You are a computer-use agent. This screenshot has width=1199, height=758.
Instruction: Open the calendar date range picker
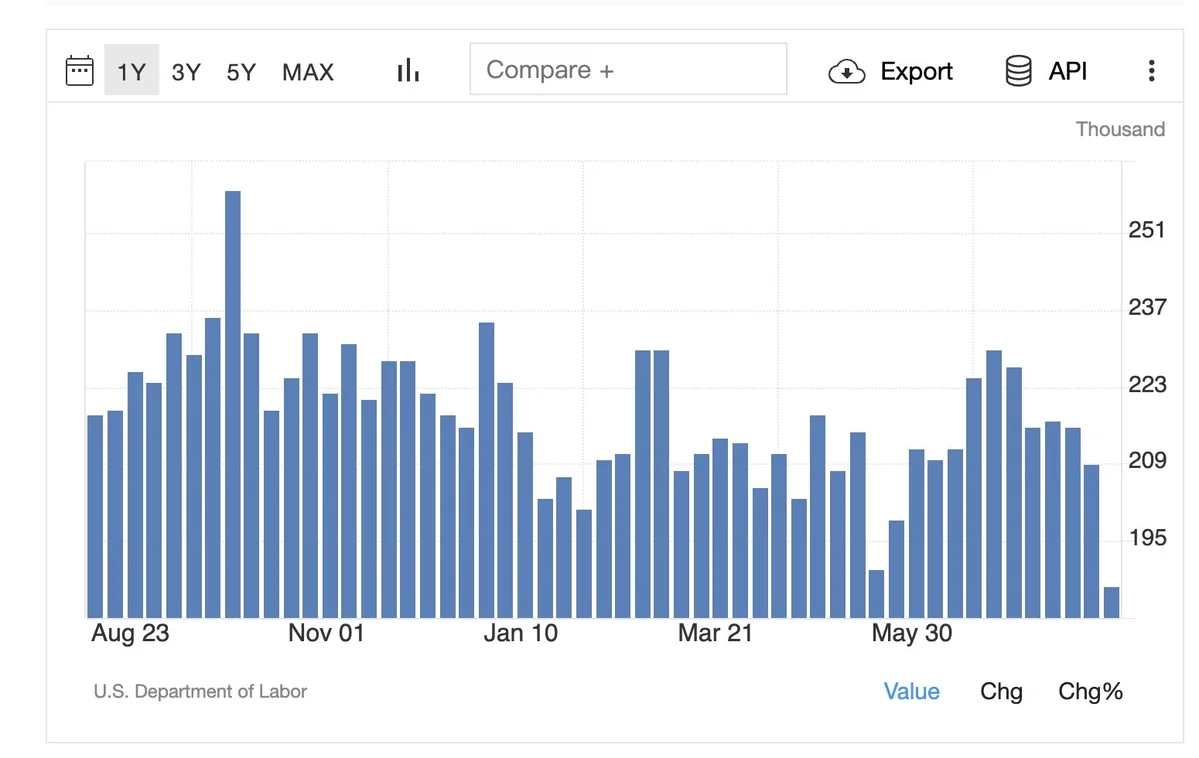click(80, 70)
